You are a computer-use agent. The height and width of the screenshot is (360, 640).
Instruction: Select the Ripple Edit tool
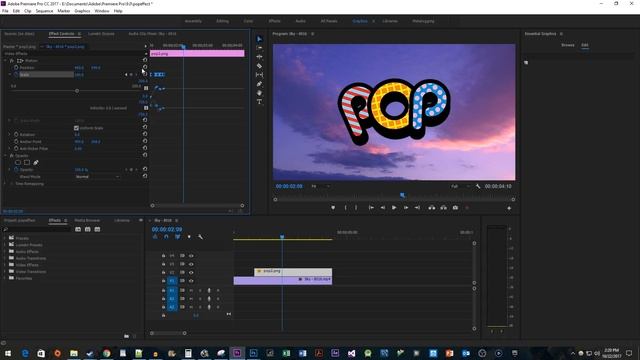point(260,57)
